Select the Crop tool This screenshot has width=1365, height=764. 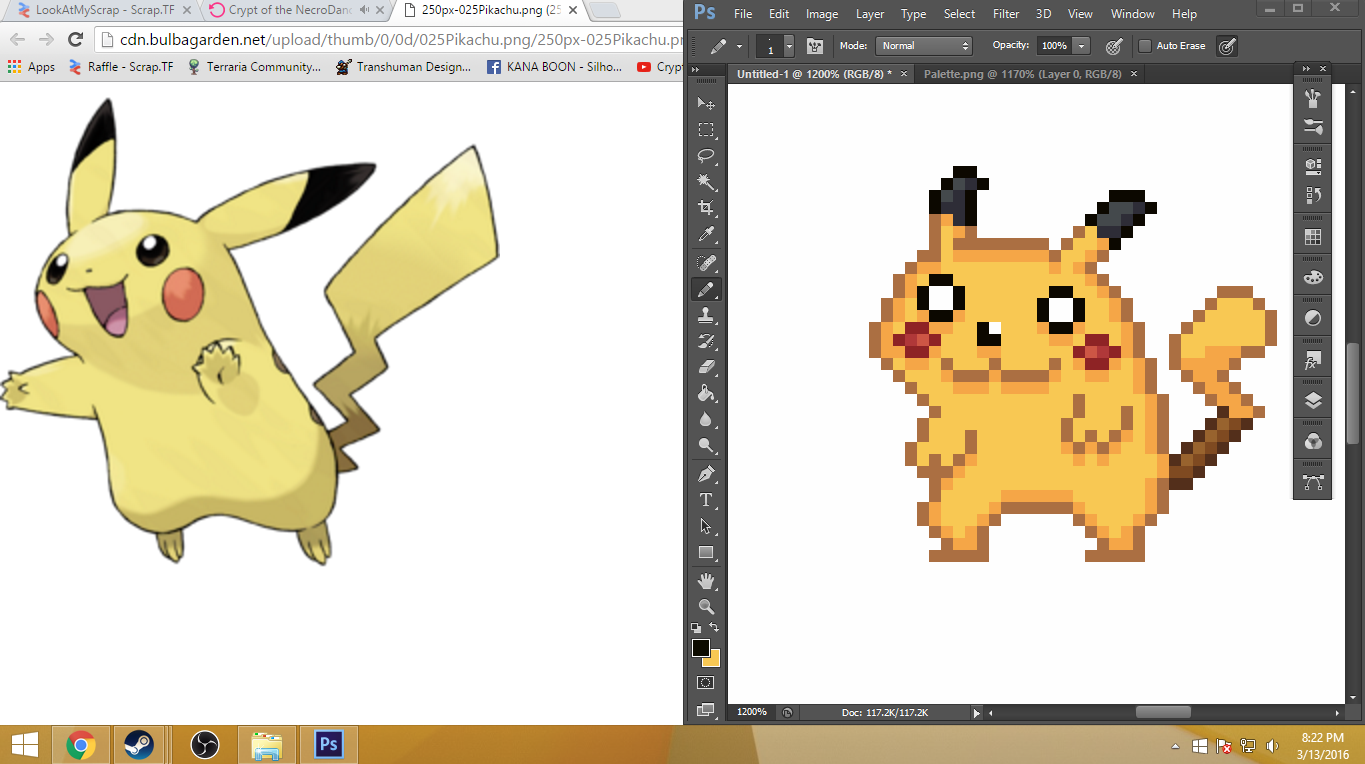pyautogui.click(x=706, y=208)
